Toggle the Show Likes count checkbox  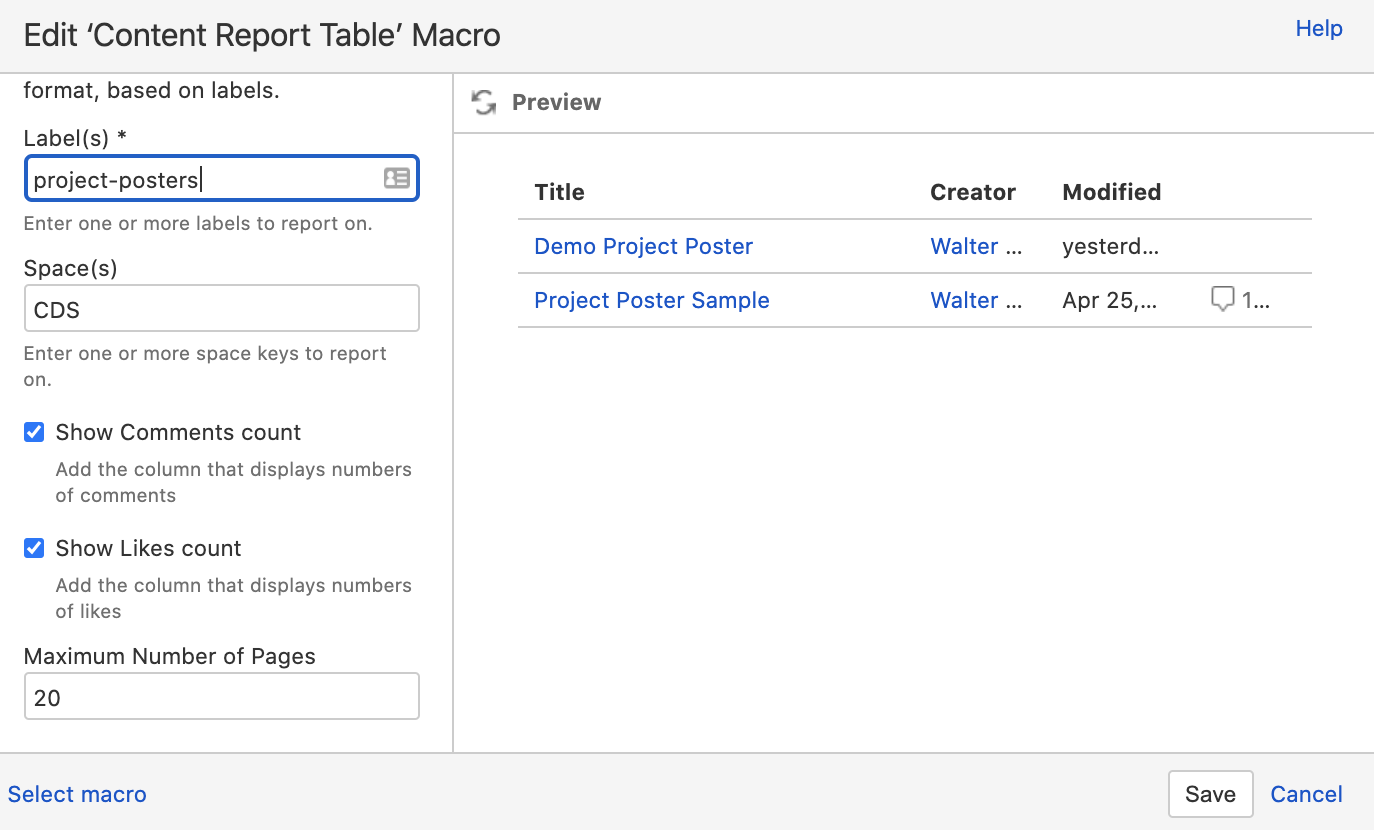[34, 548]
